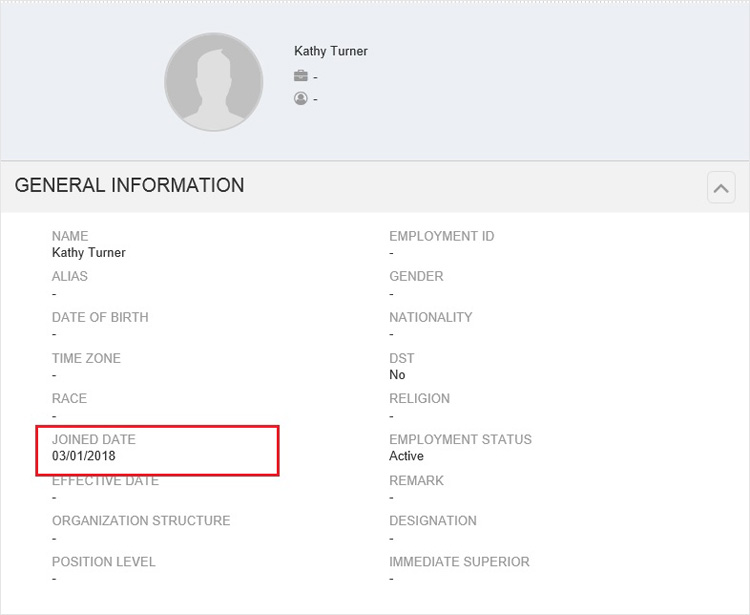Click the ORGANIZATION STRUCTURE label

pos(141,521)
